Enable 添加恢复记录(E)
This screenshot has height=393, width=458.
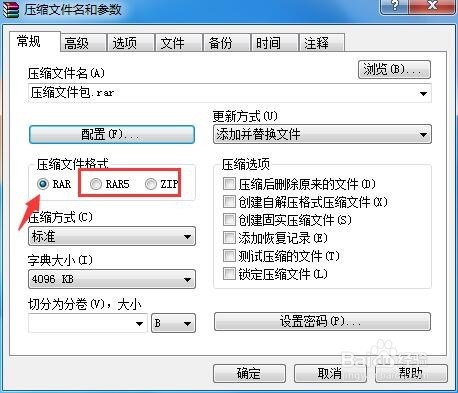[229, 237]
